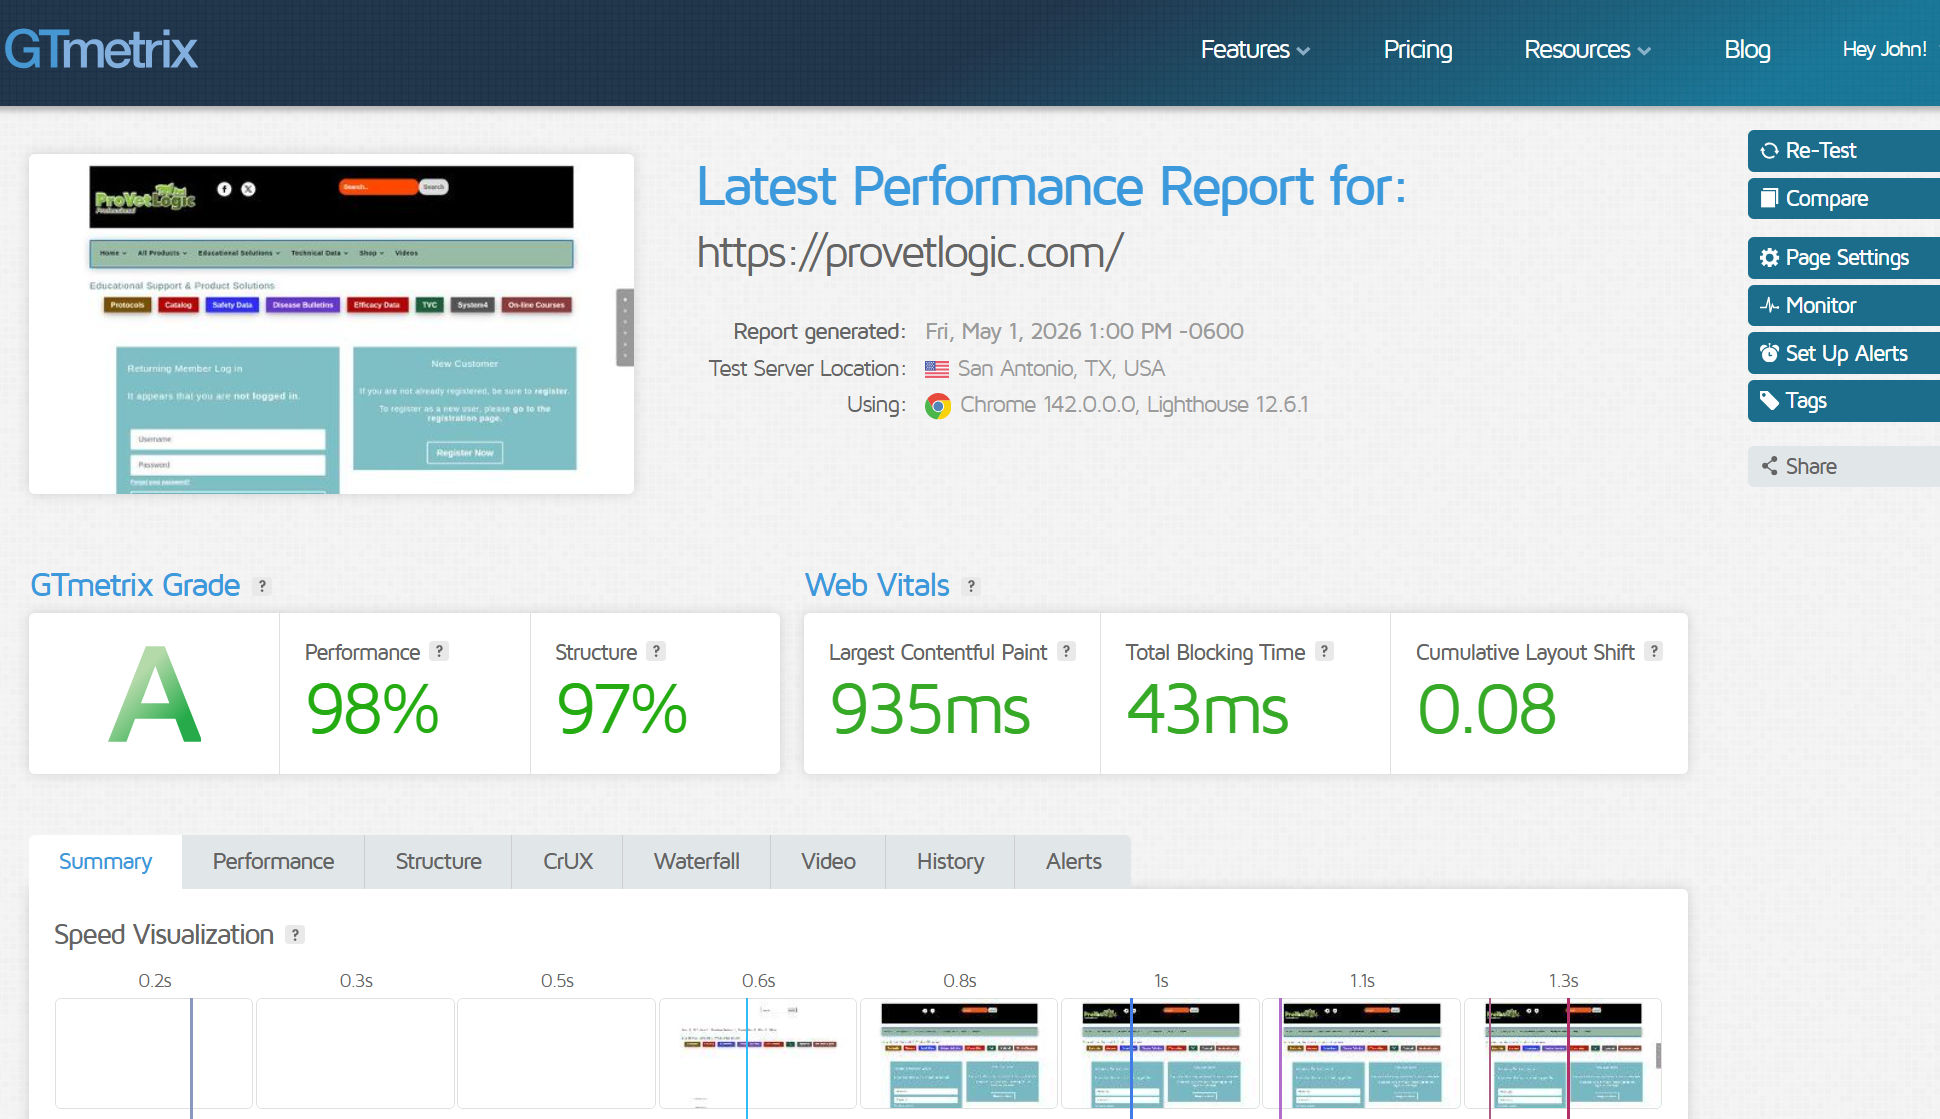
Task: Select the Summary tab
Action: [x=105, y=862]
